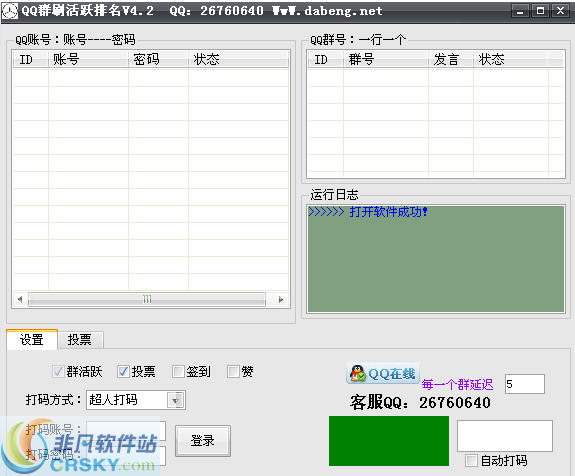
Task: Maximize the window
Action: coord(540,11)
